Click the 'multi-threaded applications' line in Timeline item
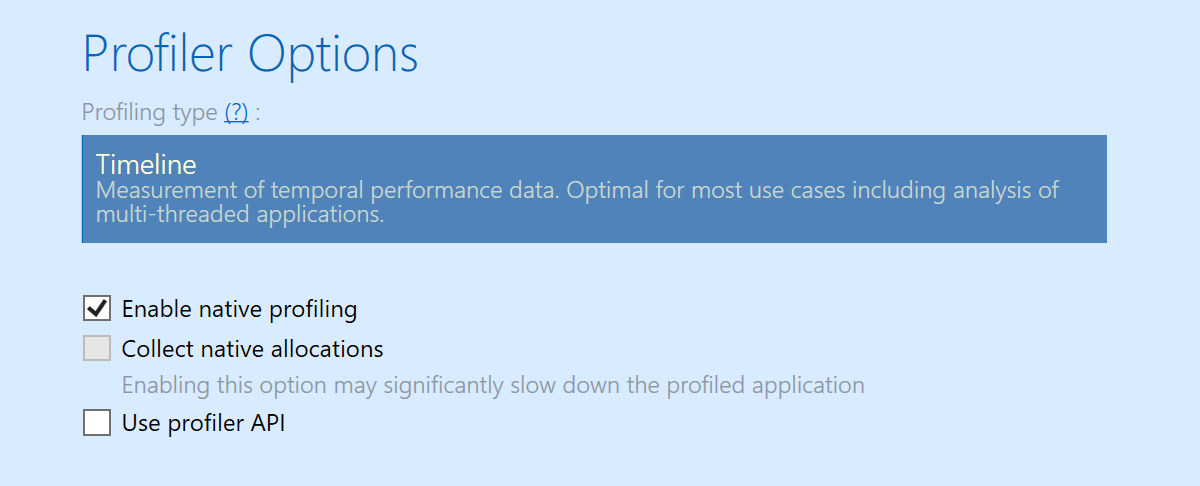 click(x=240, y=214)
